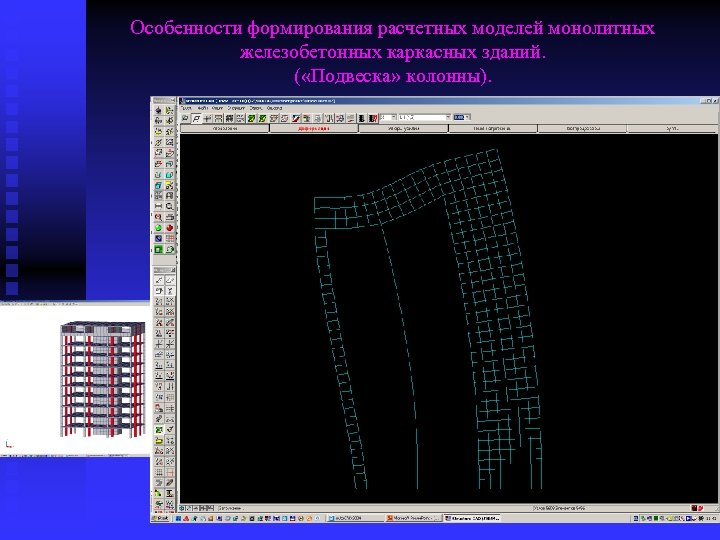Image resolution: width=720 pixels, height=540 pixels.
Task: Click the red-black color-scale bars icon
Action: [373, 118]
